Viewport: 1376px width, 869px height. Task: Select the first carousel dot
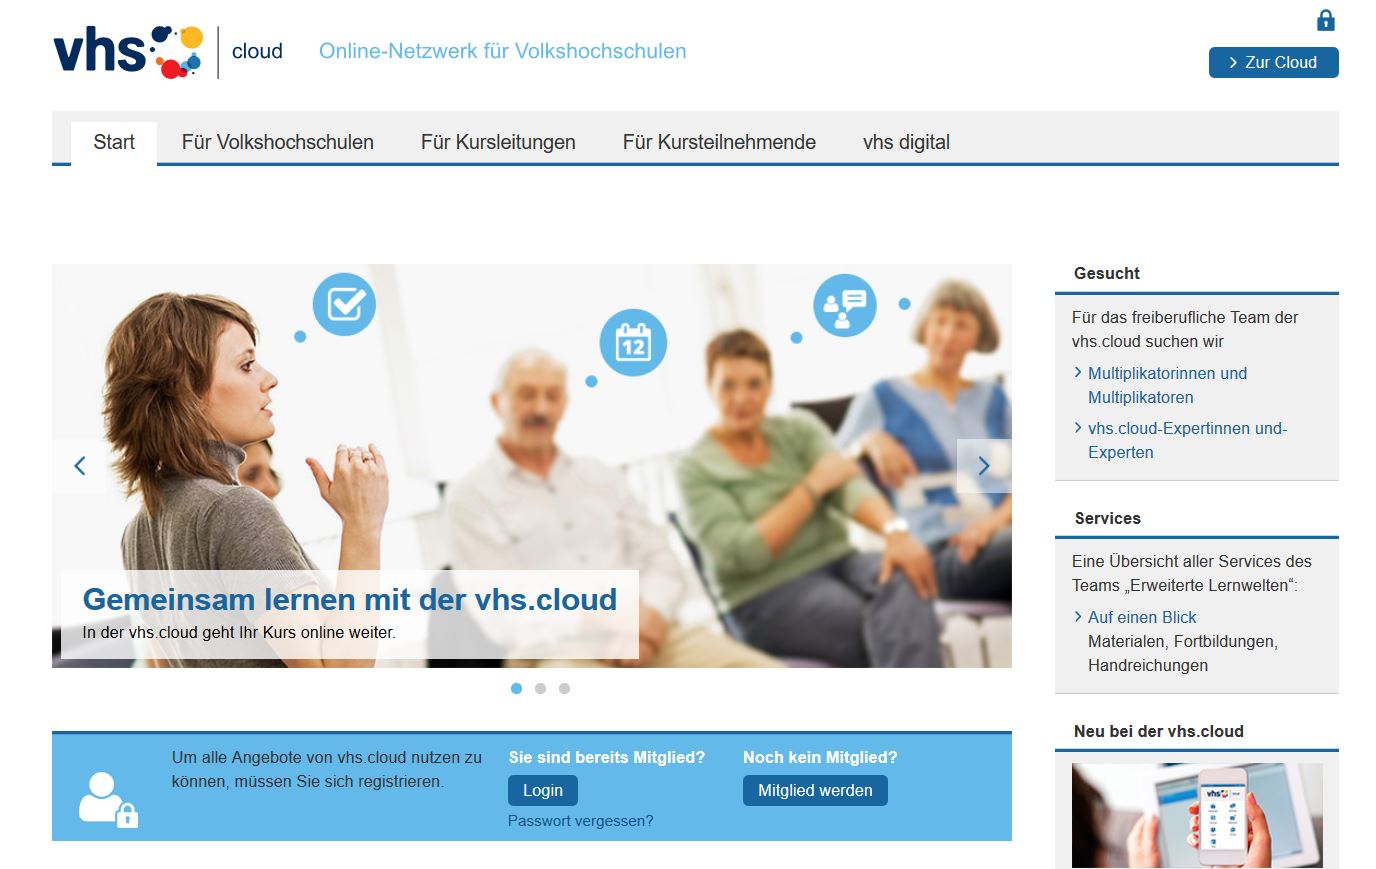tap(516, 688)
